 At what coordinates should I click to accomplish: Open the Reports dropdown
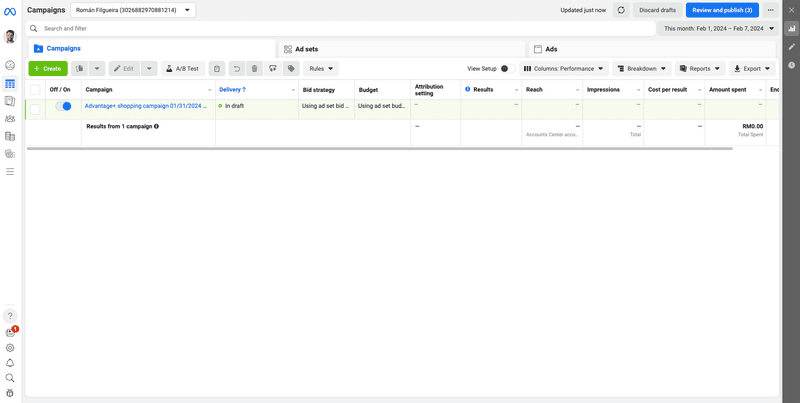tap(700, 68)
